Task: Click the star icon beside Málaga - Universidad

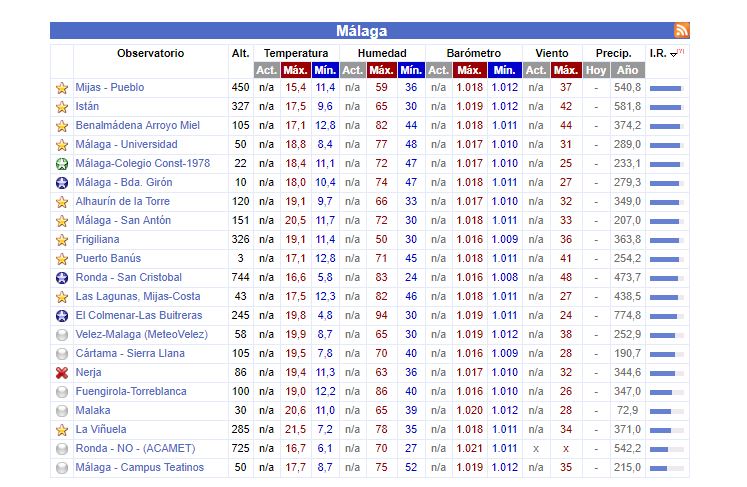Action: (62, 145)
